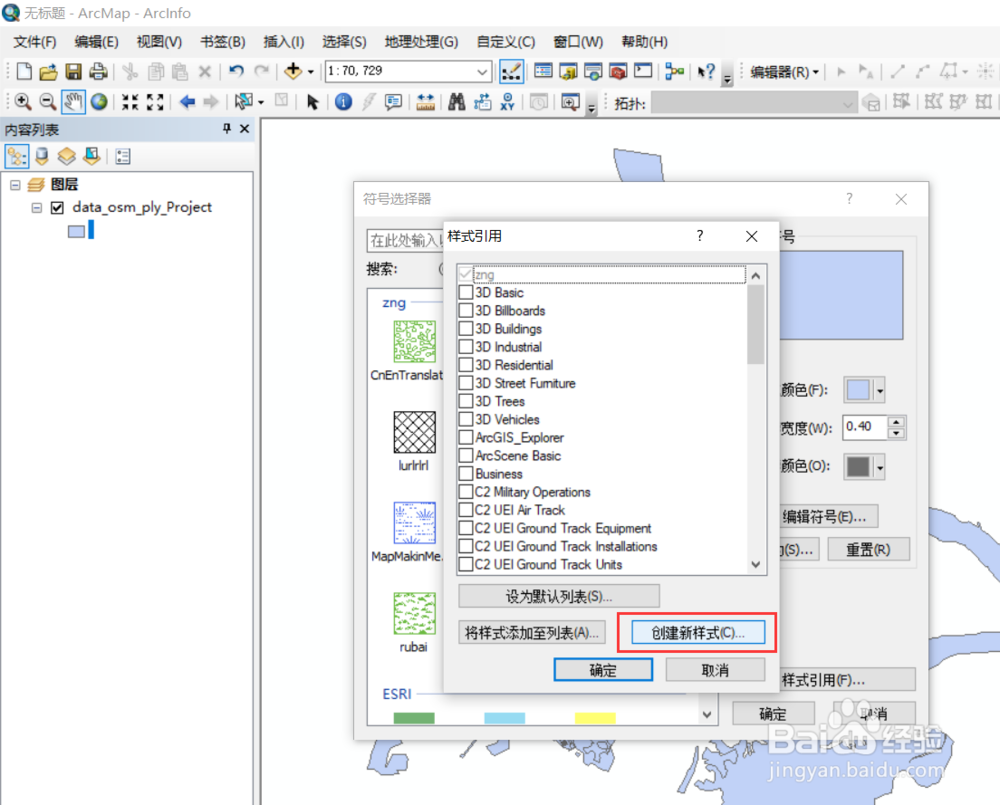This screenshot has width=1000, height=805.
Task: Enable the 3D Buildings style
Action: click(466, 329)
